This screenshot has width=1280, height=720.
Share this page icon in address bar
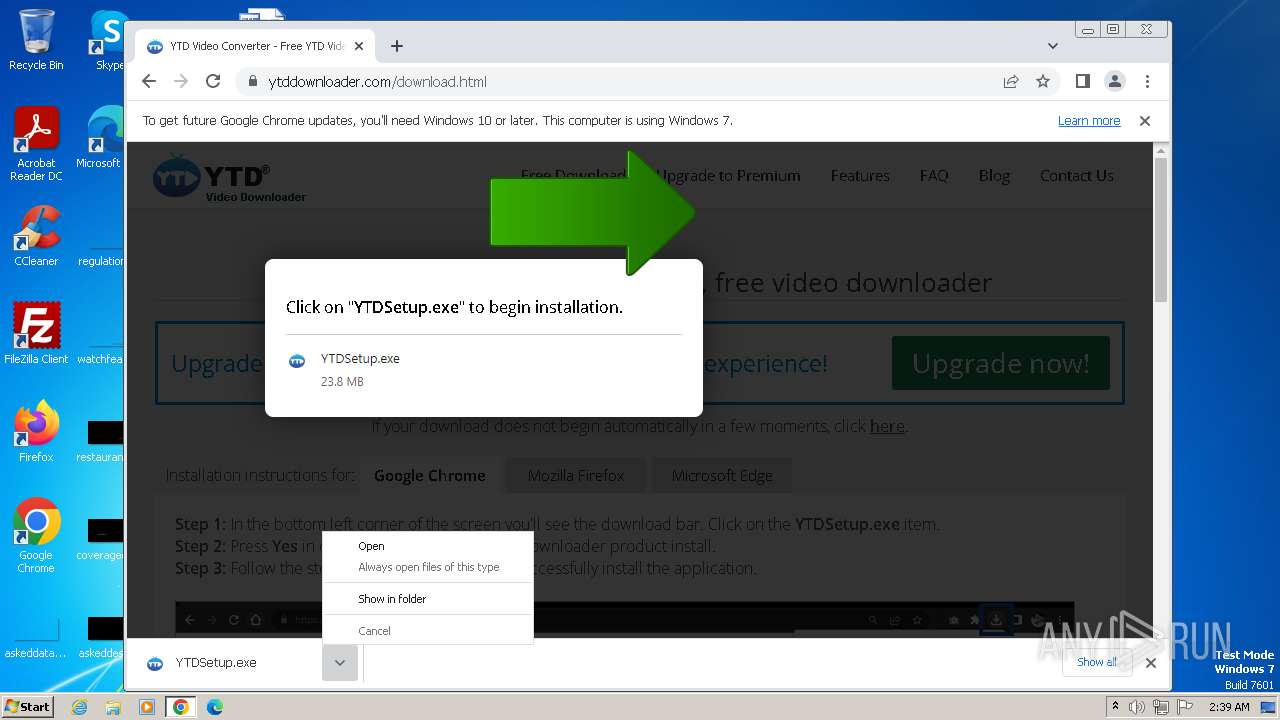[1011, 82]
